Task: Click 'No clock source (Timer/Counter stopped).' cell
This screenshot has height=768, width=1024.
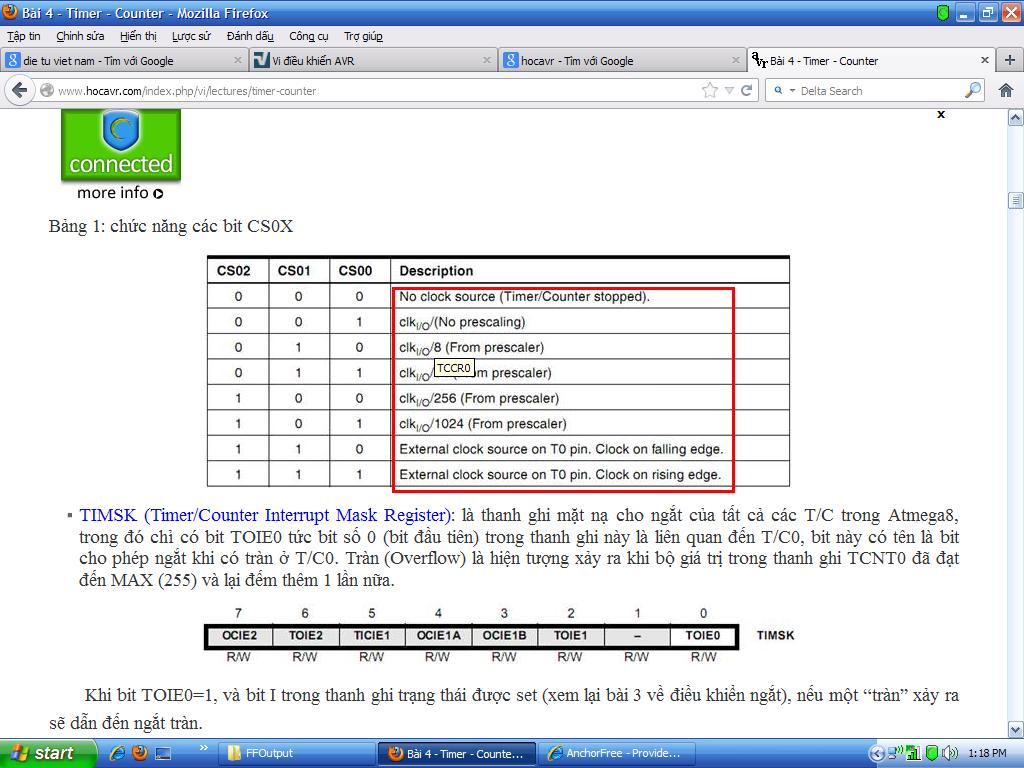Action: [x=524, y=296]
